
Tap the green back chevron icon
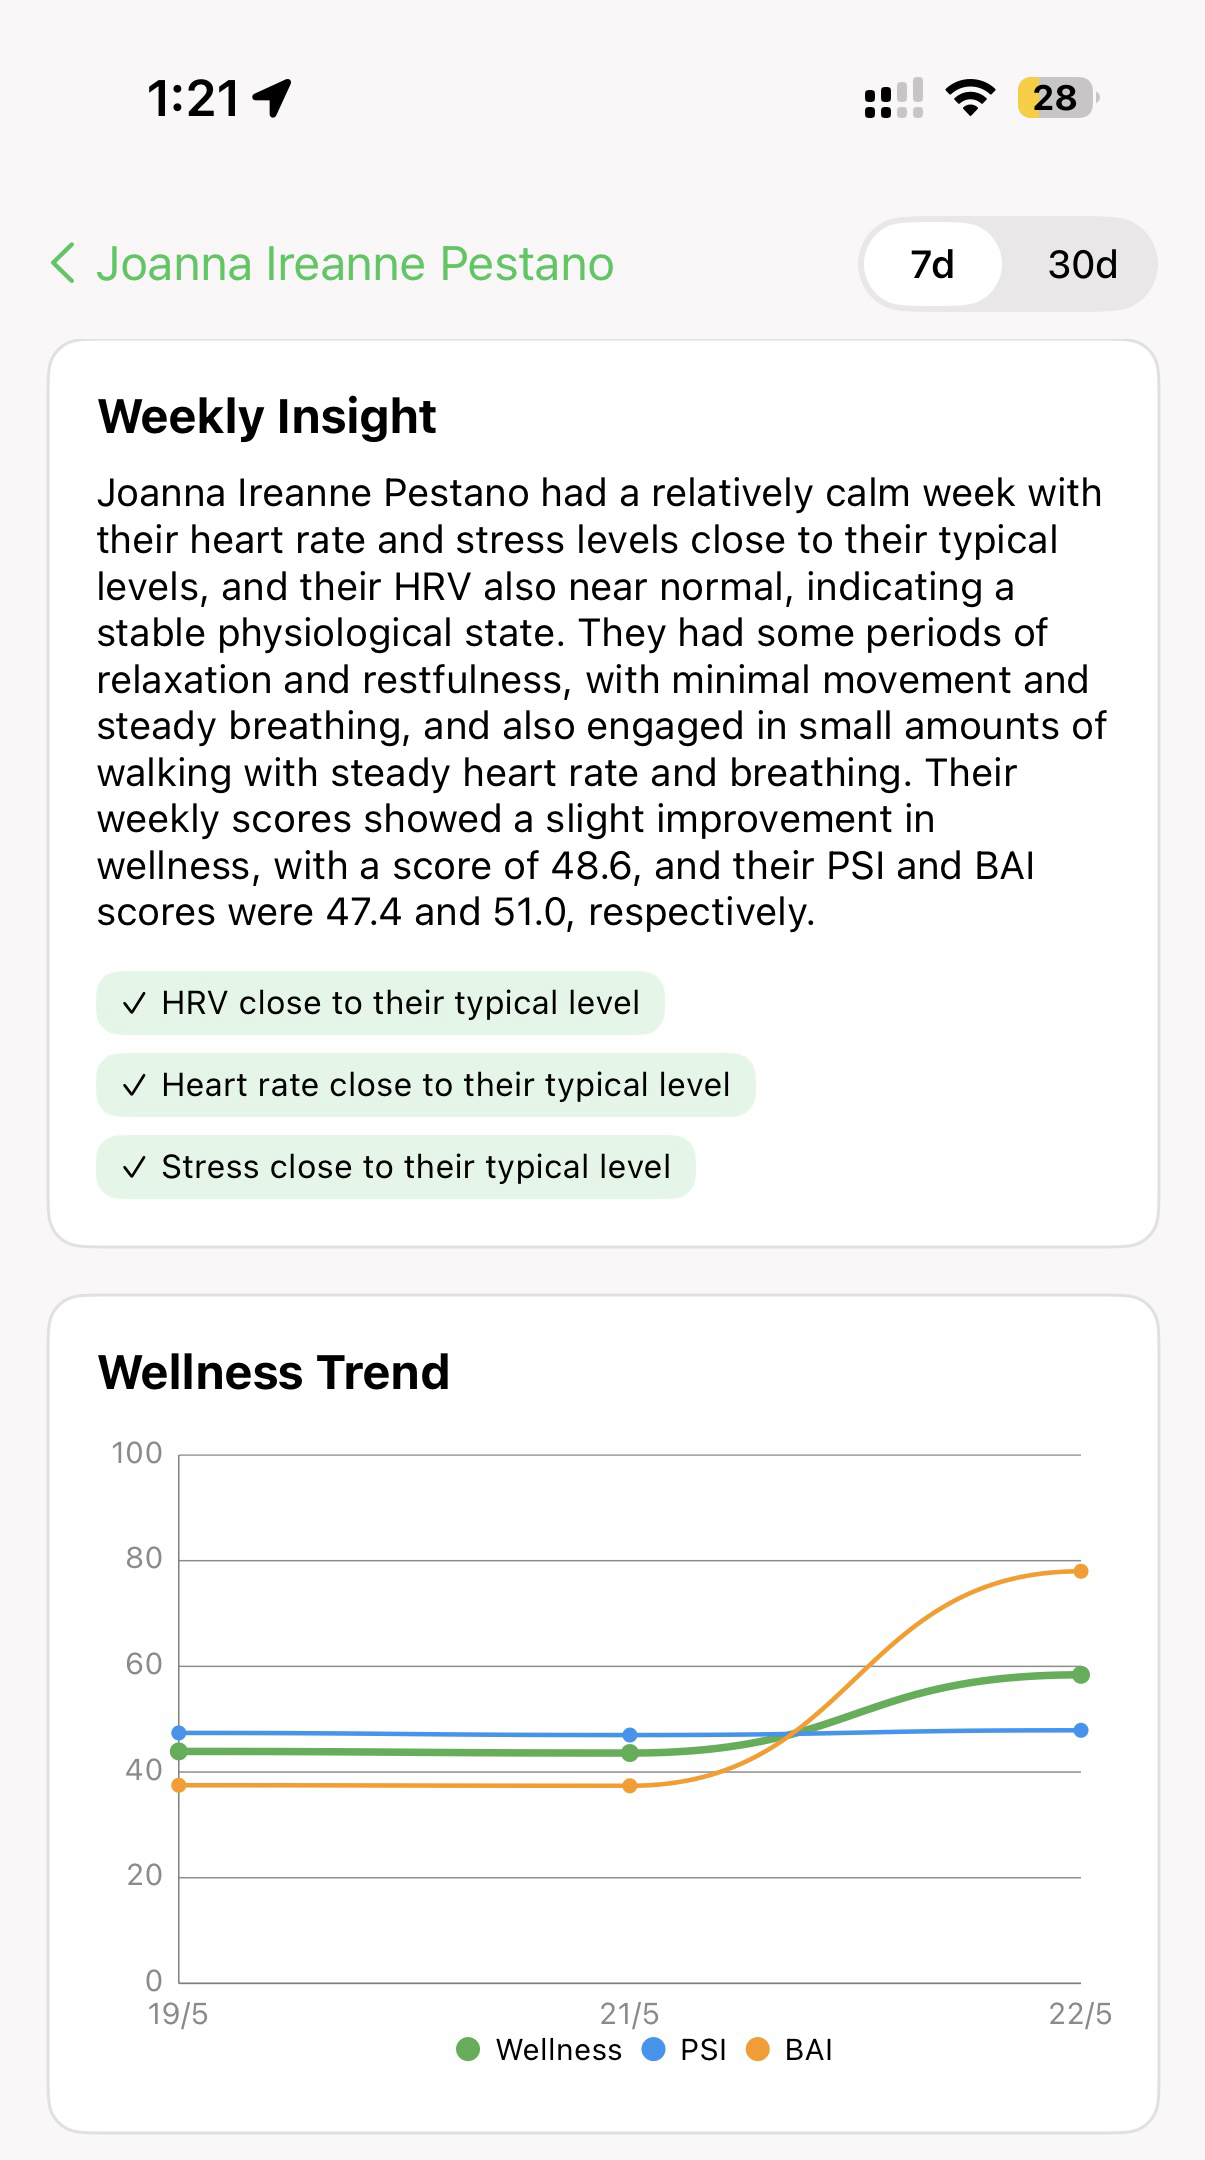[x=63, y=264]
